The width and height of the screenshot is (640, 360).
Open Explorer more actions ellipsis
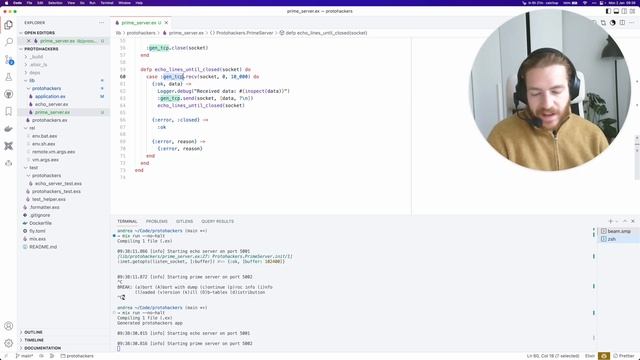click(x=102, y=22)
